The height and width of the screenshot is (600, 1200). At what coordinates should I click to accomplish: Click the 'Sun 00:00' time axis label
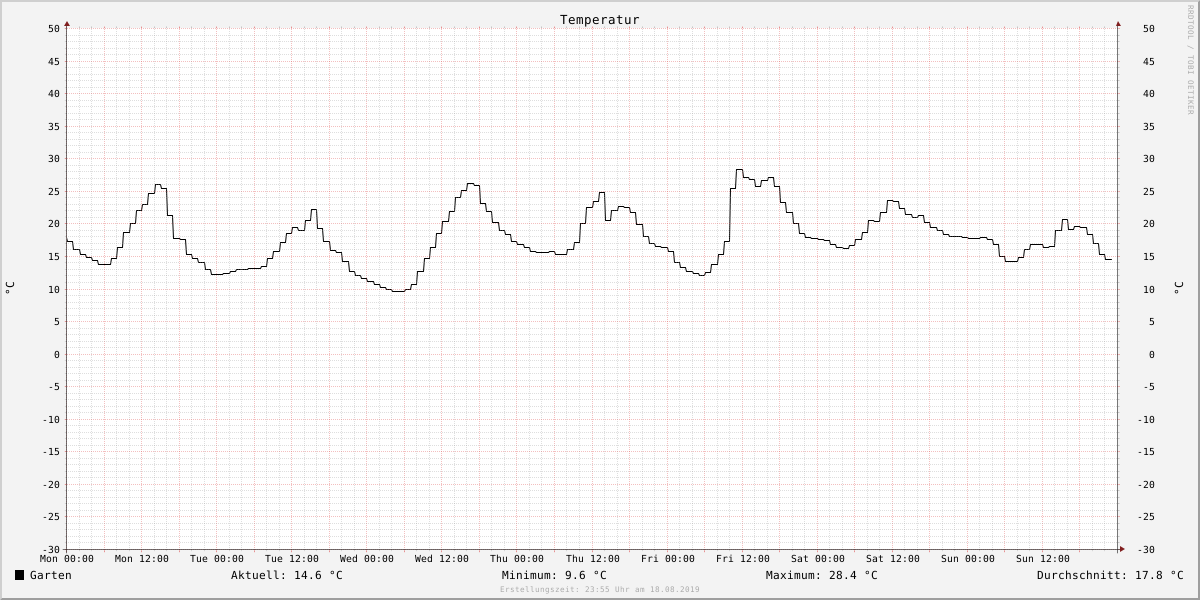click(968, 559)
